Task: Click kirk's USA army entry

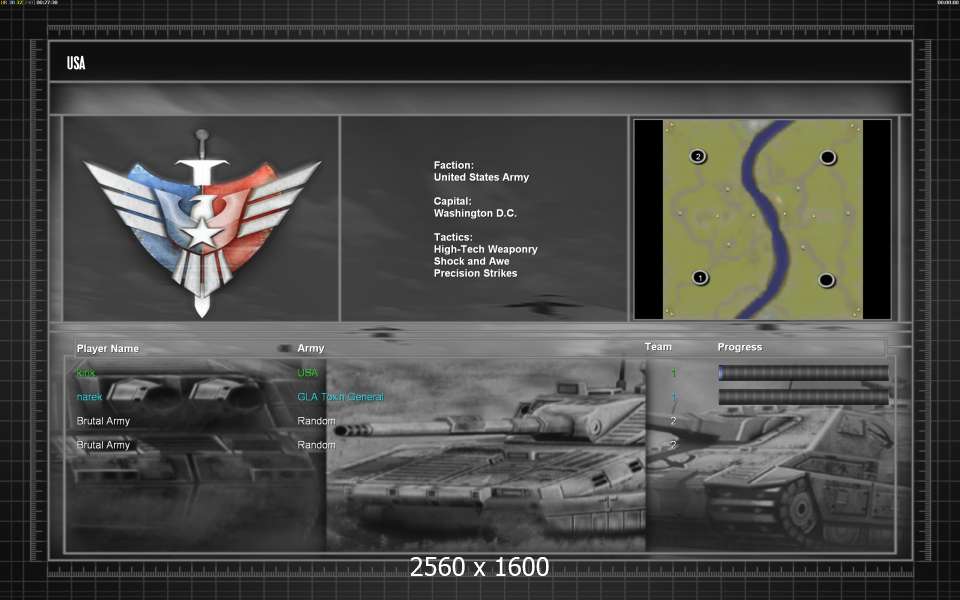Action: [x=307, y=373]
